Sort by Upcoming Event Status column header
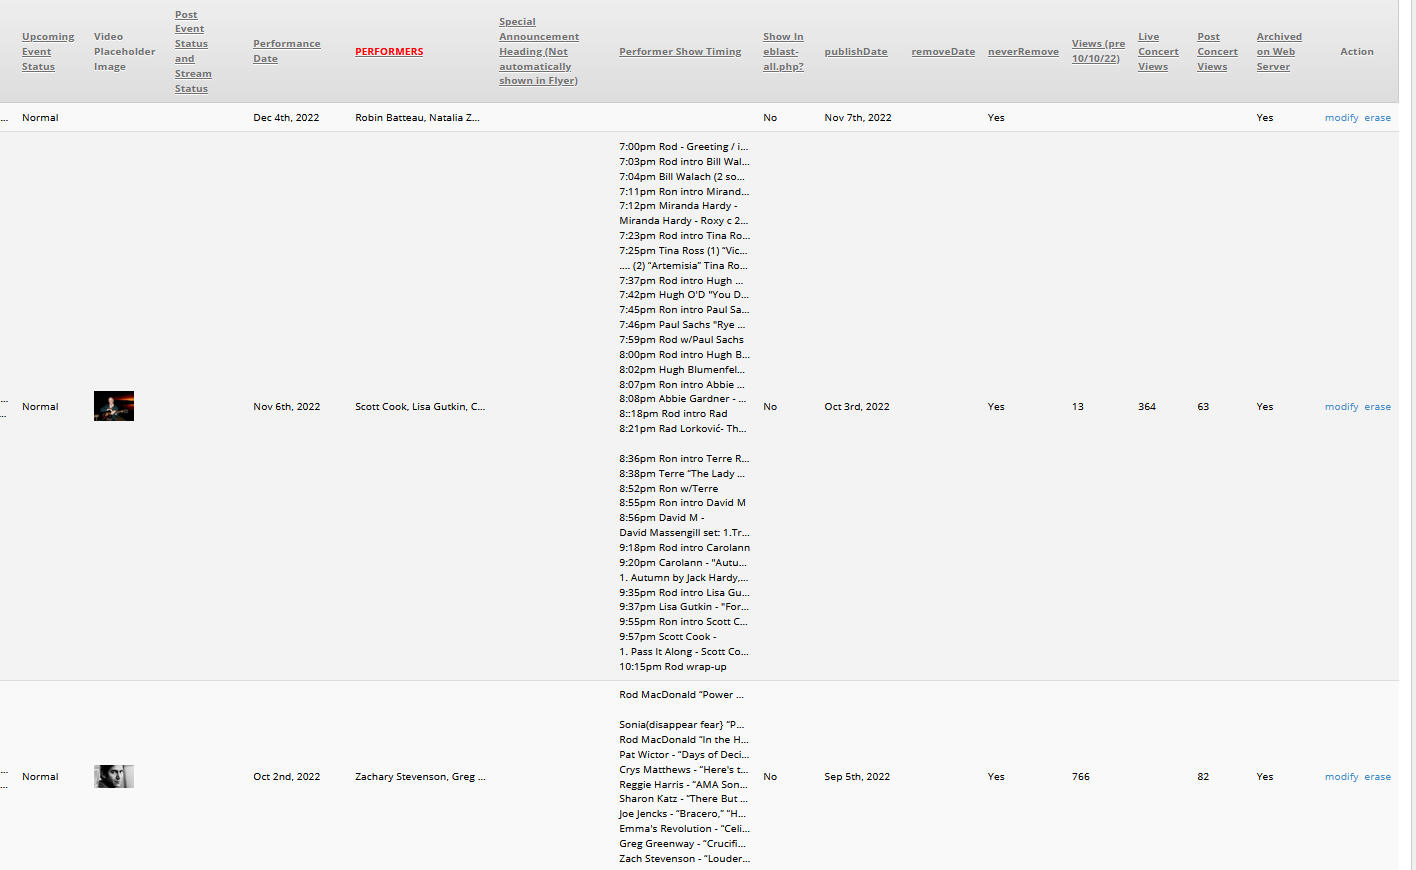This screenshot has width=1416, height=870. tap(47, 52)
